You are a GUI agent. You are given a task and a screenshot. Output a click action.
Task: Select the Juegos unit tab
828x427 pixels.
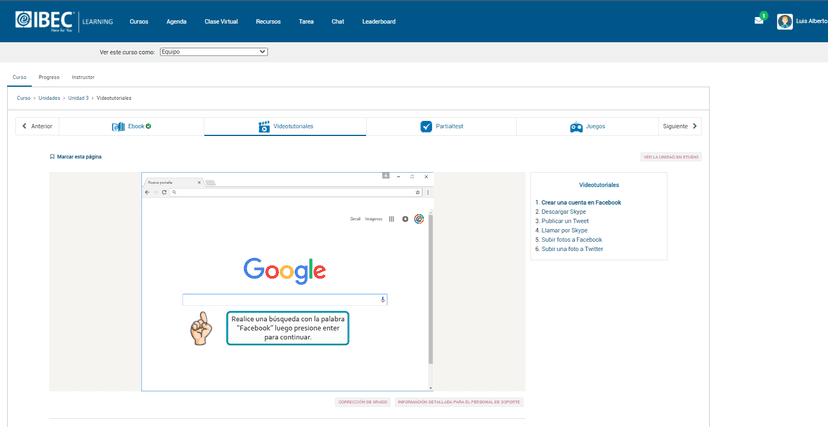coord(587,127)
